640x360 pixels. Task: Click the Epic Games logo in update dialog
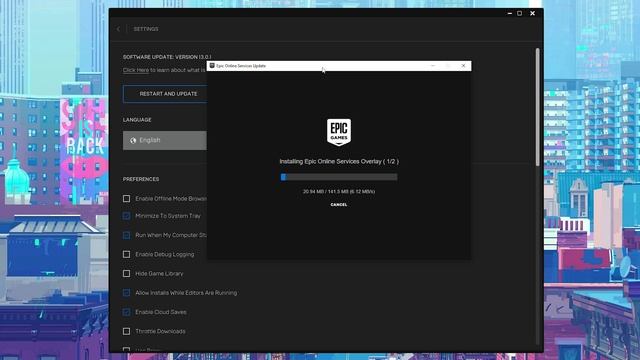339,132
